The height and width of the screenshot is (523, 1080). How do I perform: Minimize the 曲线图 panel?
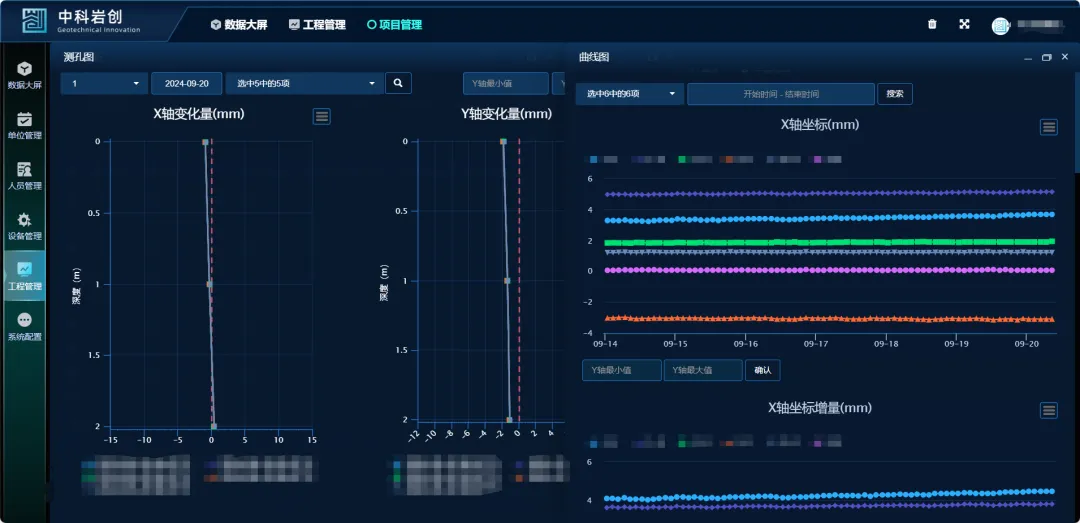(x=1028, y=58)
